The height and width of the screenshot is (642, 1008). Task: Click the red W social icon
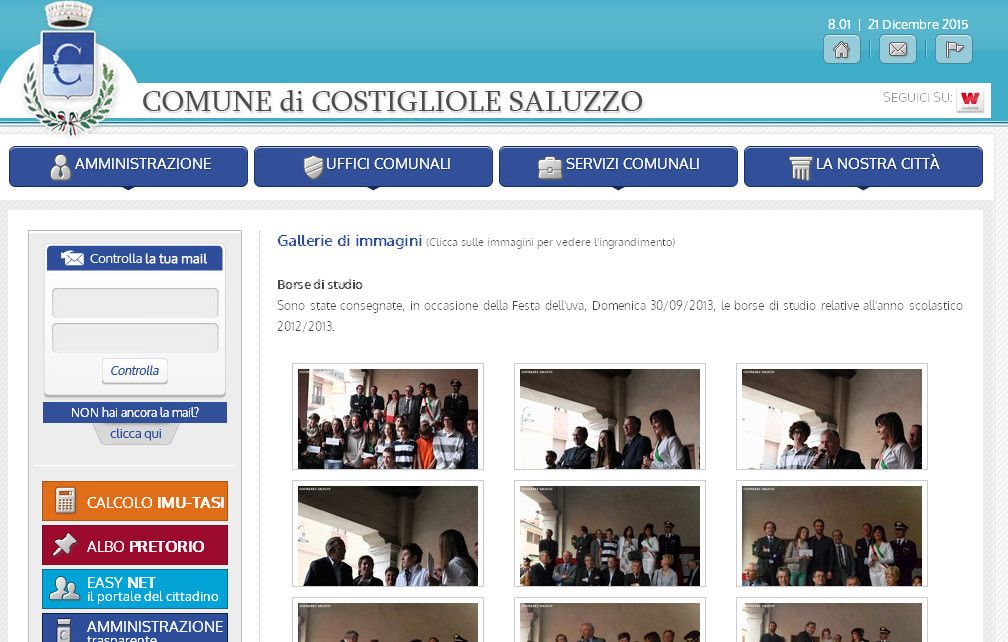click(x=969, y=99)
